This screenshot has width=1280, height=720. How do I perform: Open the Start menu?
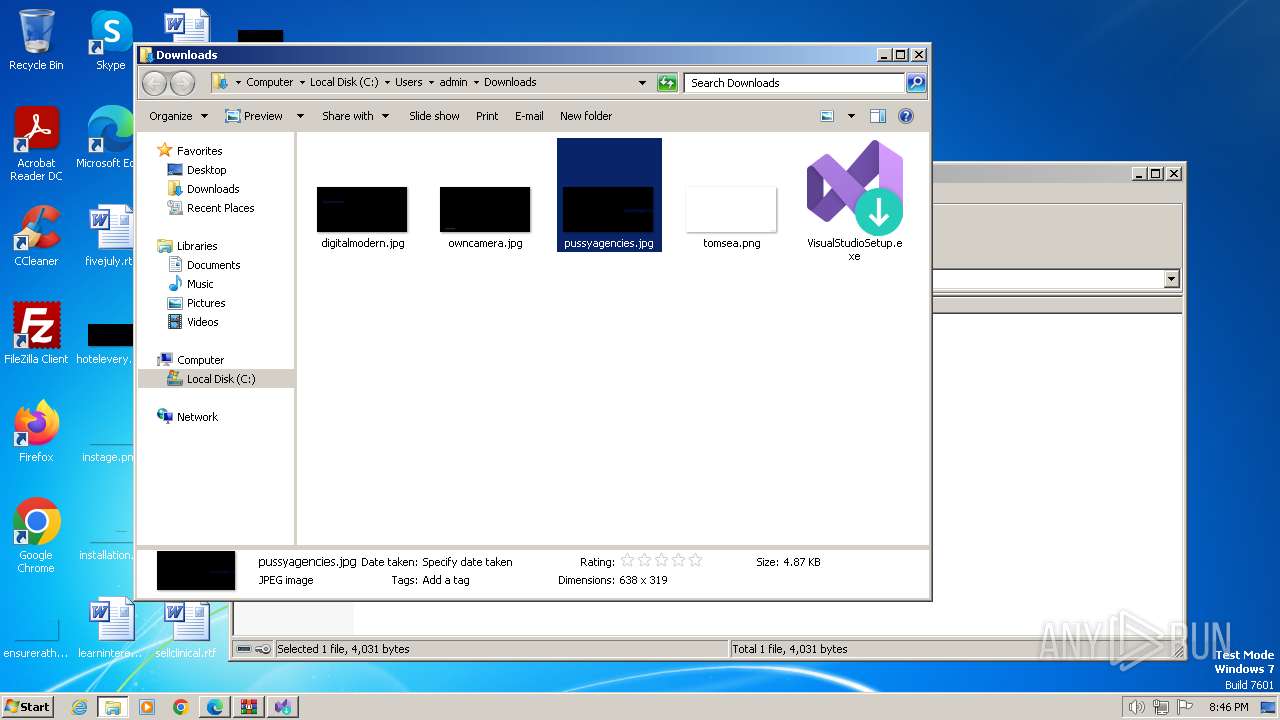point(28,707)
